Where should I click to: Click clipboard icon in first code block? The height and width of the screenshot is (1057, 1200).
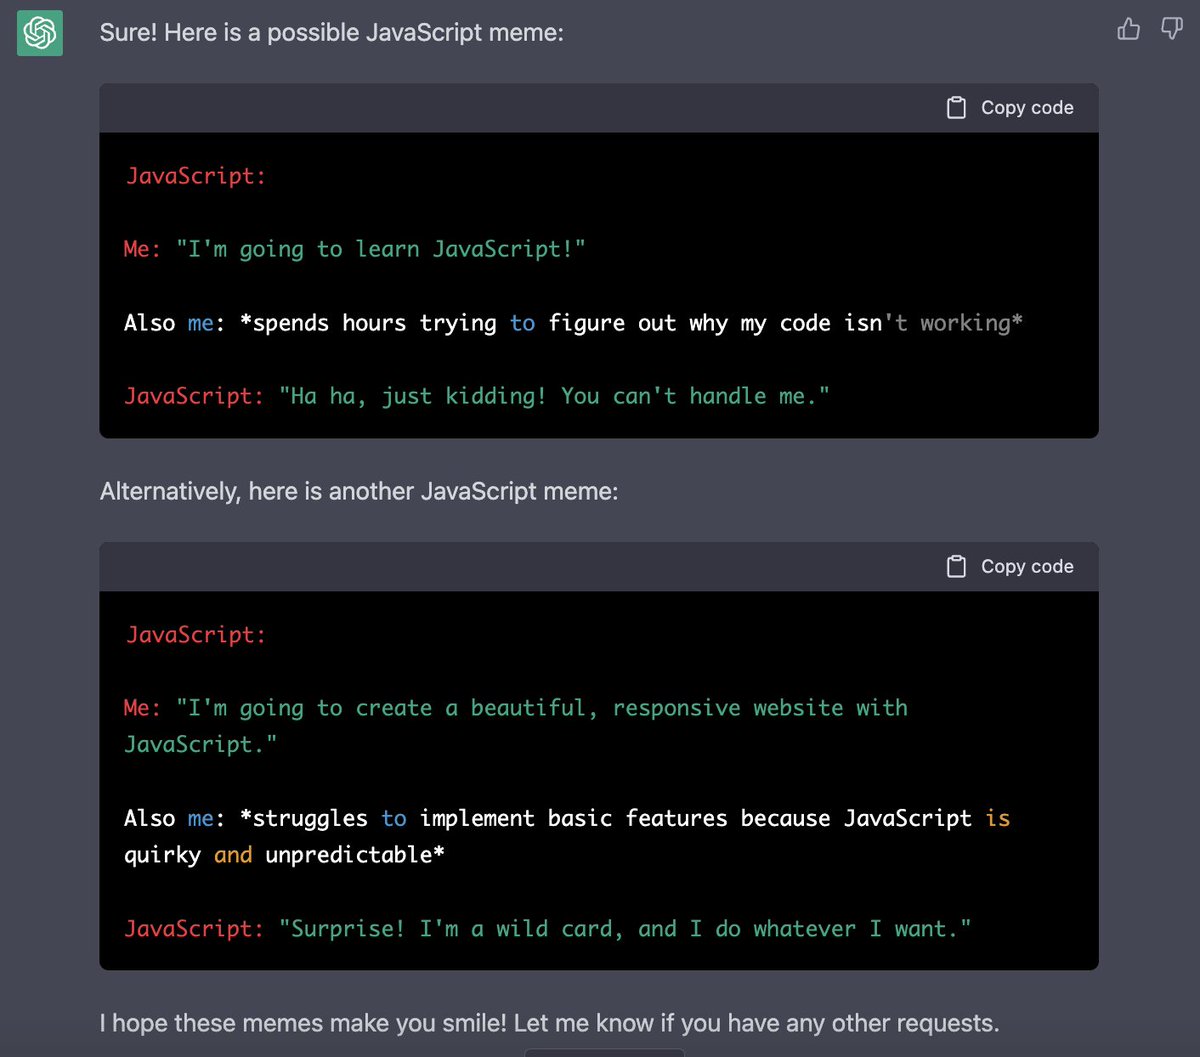point(956,108)
